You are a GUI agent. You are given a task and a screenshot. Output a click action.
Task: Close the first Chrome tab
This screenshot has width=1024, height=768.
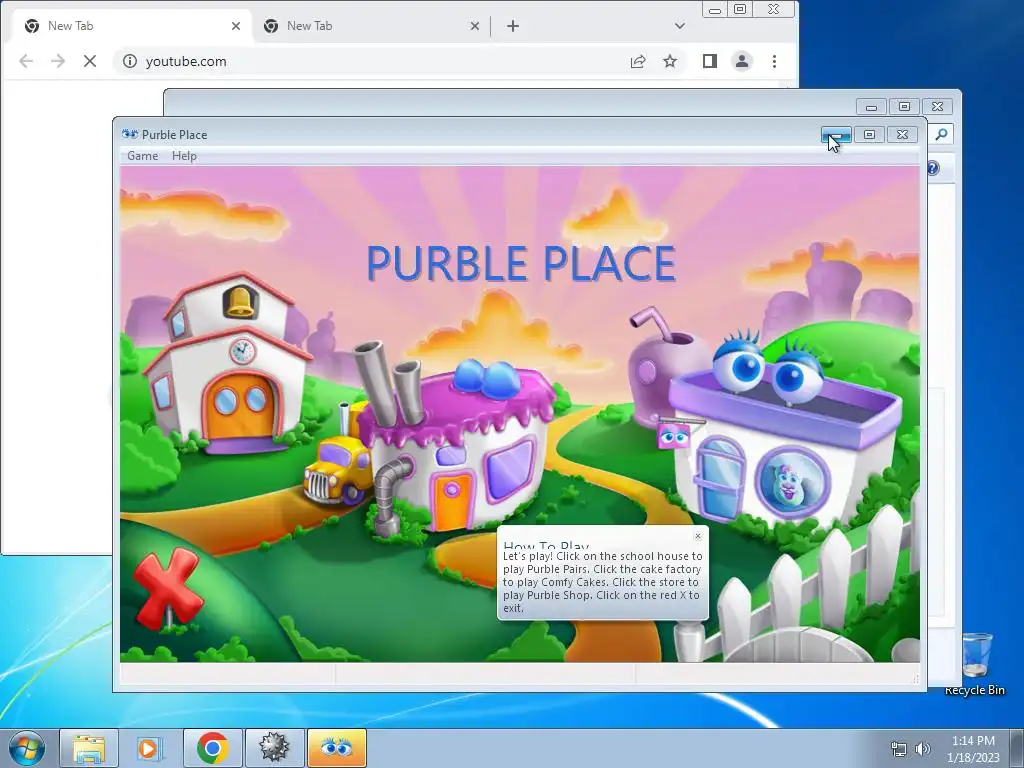coord(236,26)
